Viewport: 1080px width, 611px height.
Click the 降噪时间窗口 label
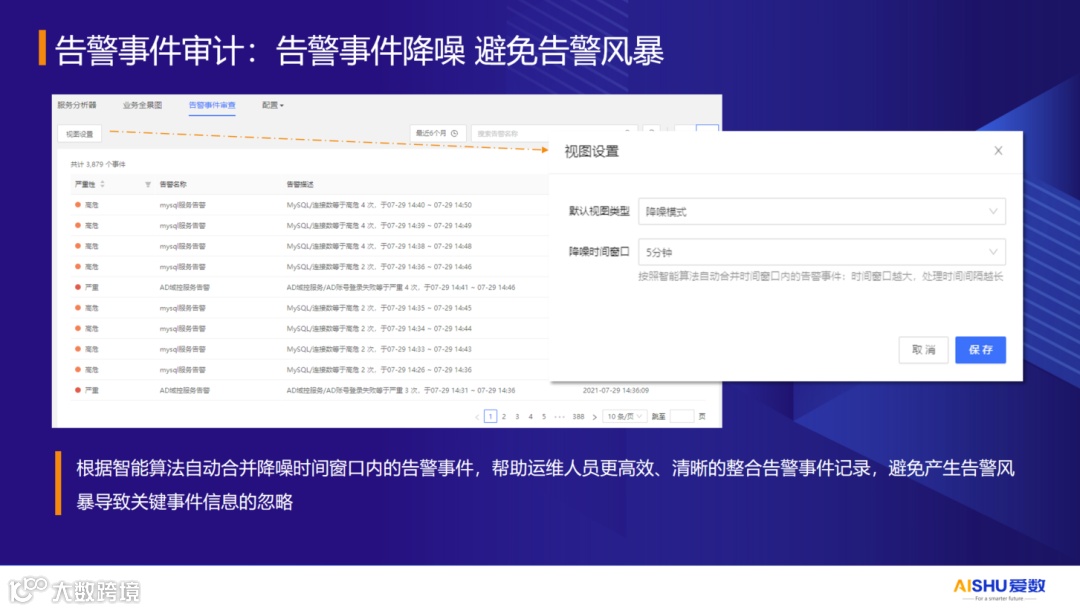(599, 252)
